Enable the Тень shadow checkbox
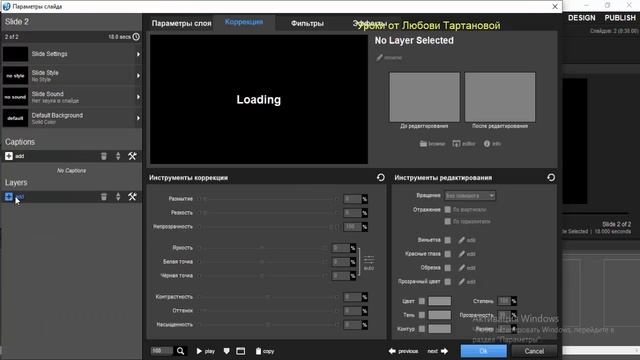 [422, 315]
